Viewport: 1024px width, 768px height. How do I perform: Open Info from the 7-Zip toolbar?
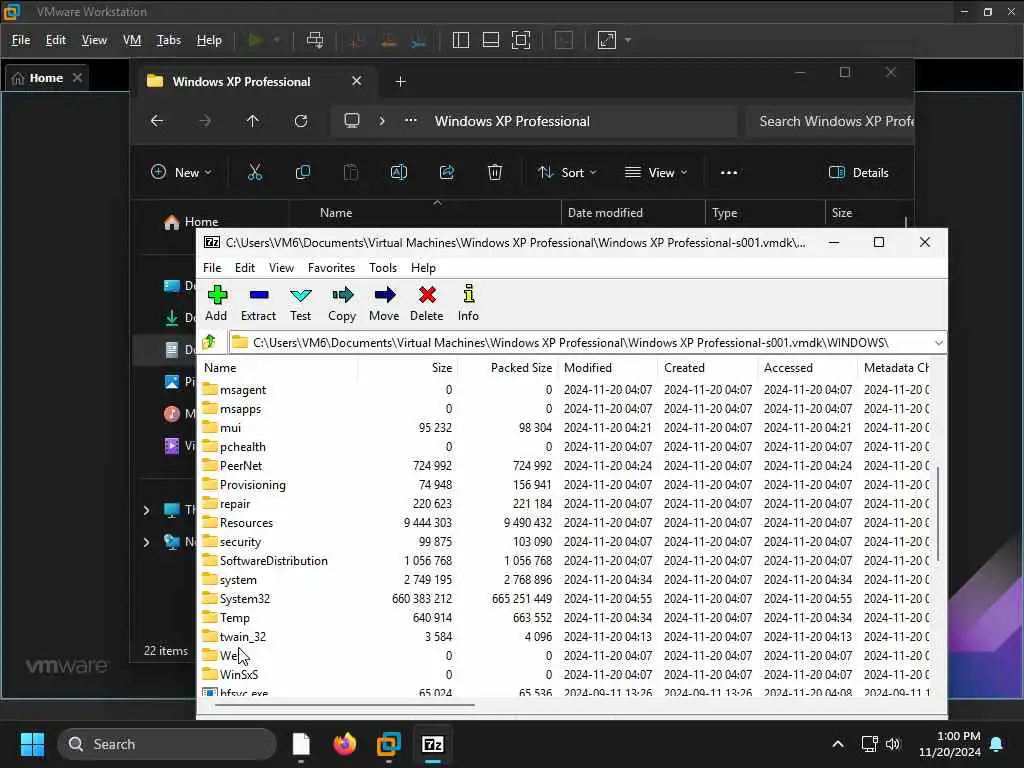(x=468, y=304)
